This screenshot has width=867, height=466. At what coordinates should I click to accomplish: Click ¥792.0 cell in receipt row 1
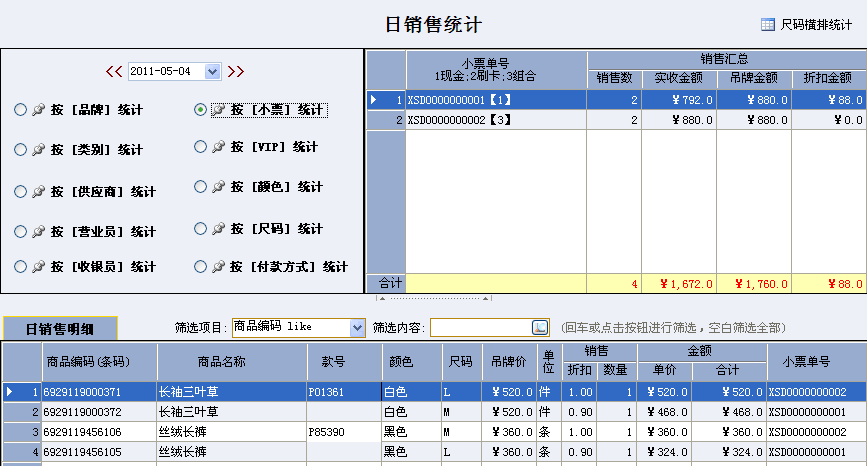click(x=679, y=100)
